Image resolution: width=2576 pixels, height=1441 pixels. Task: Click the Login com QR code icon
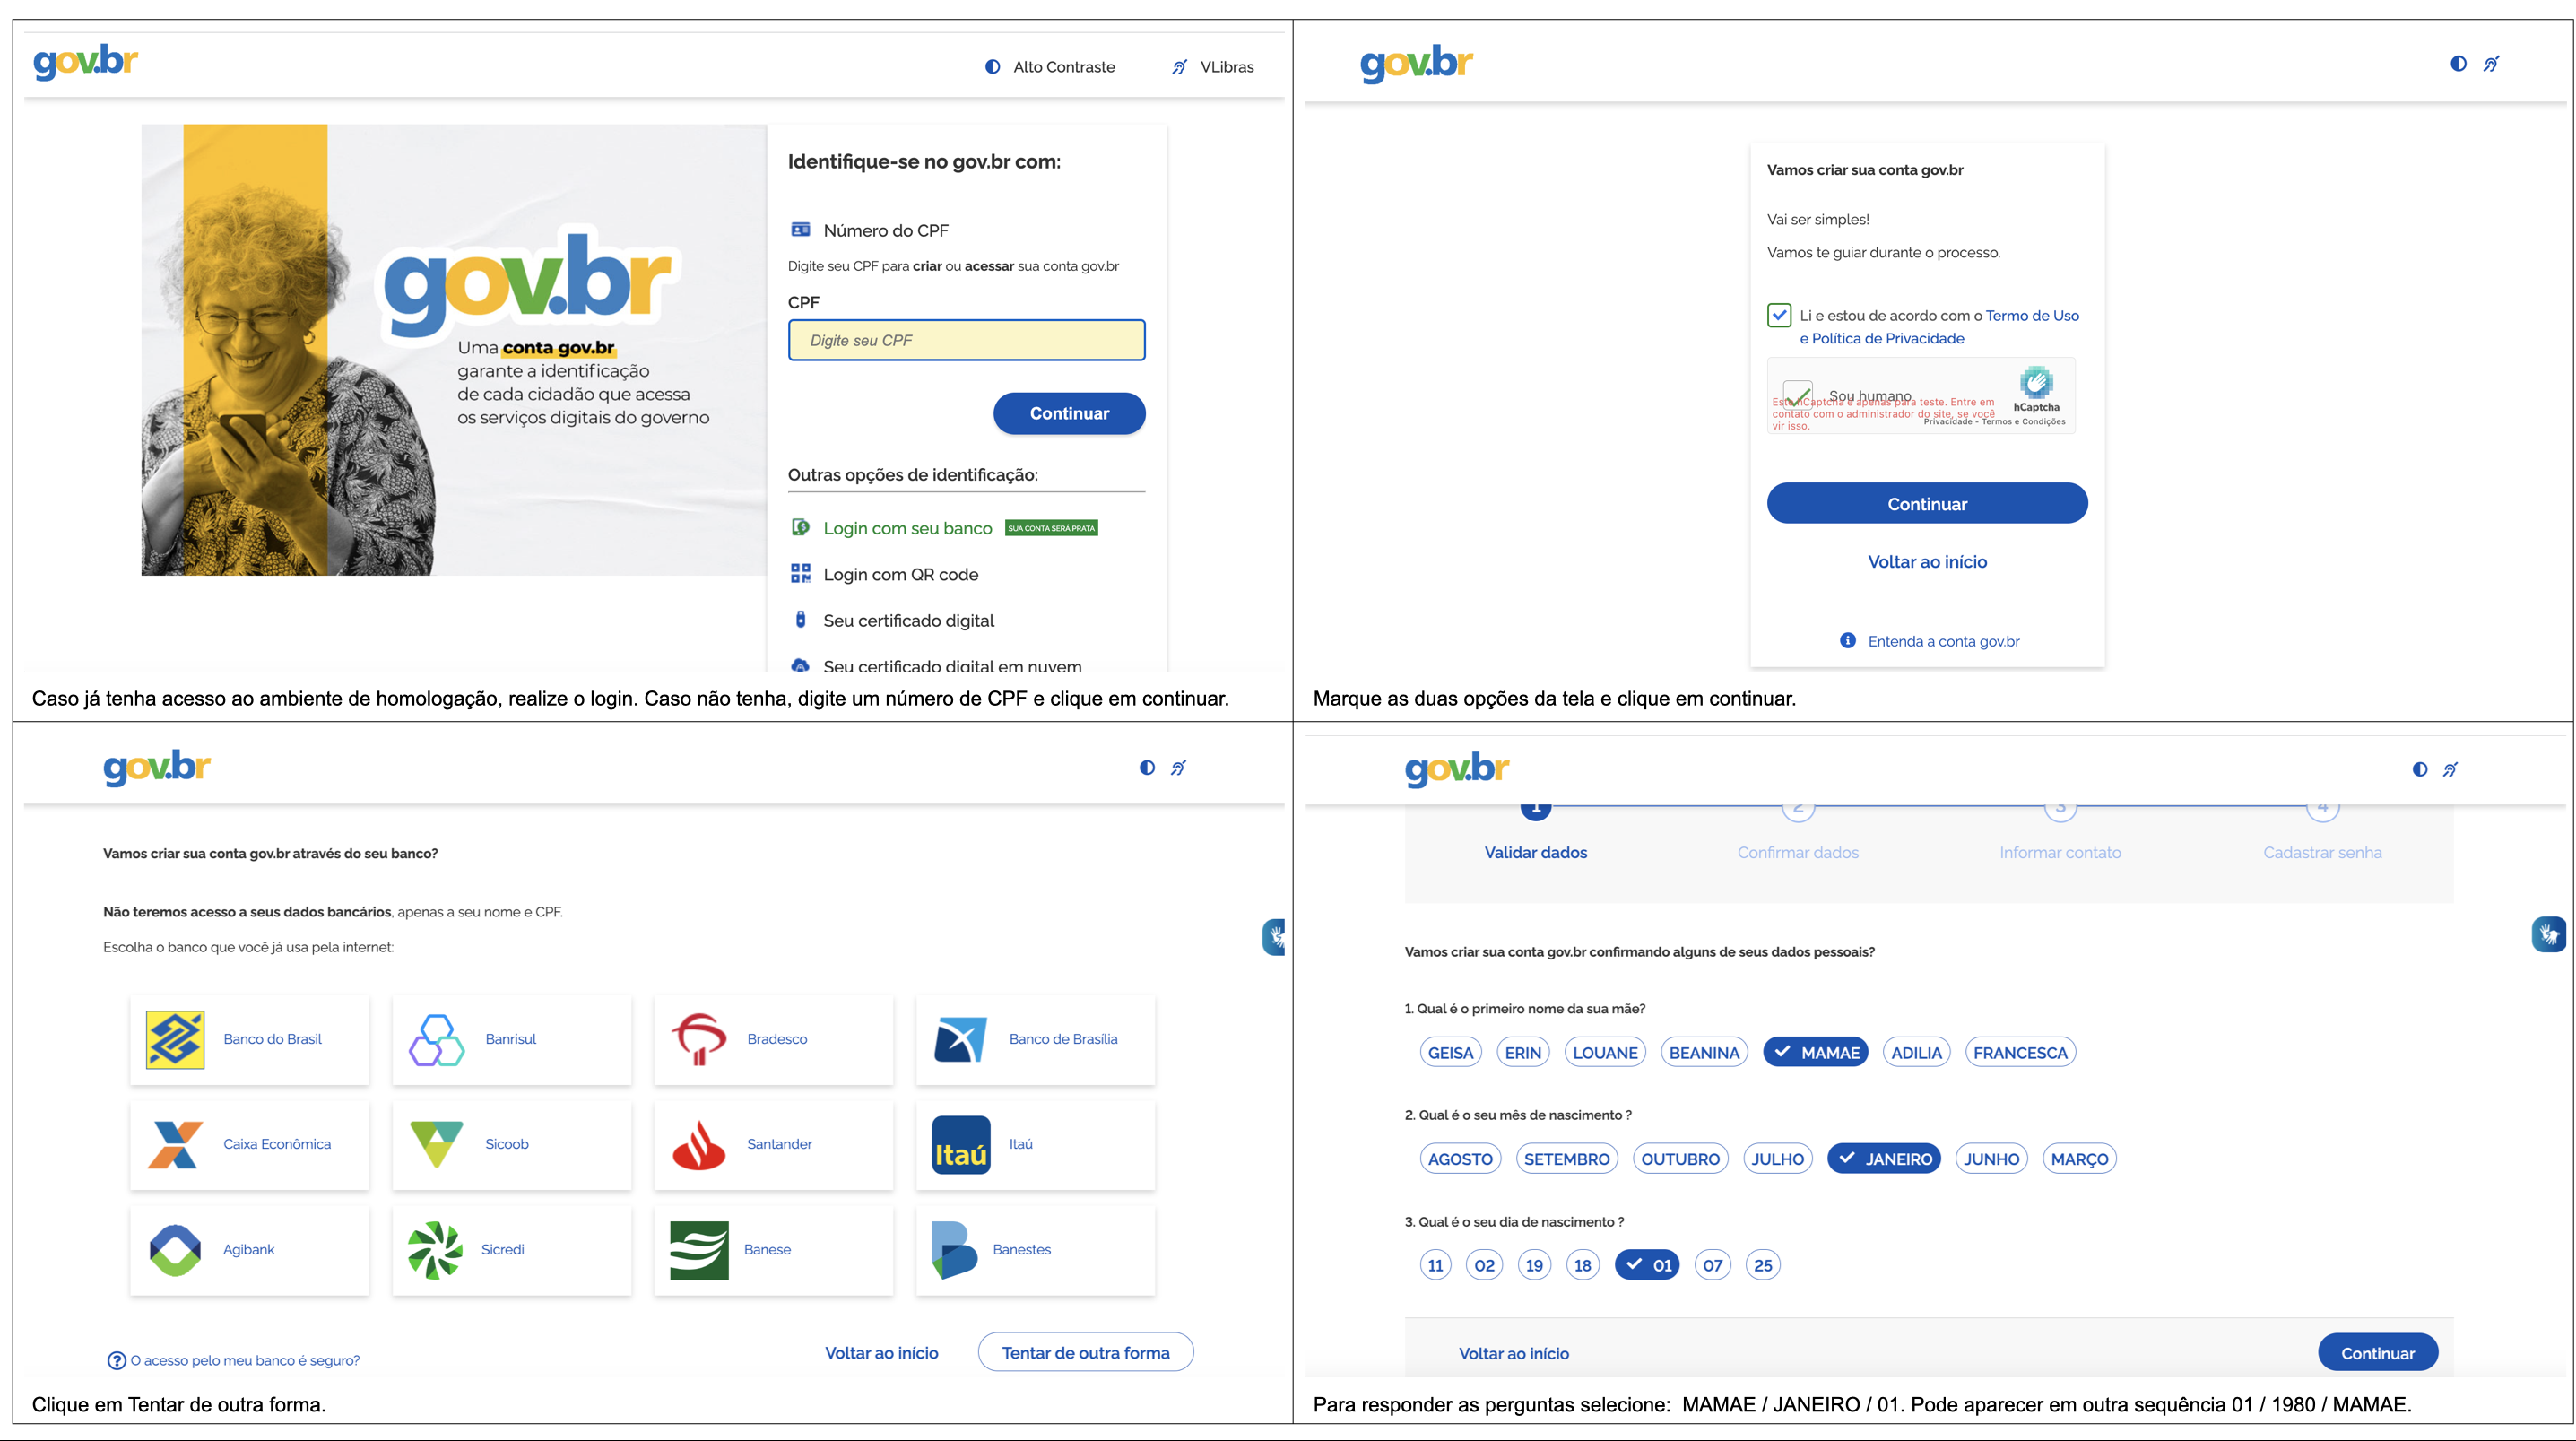[x=800, y=573]
